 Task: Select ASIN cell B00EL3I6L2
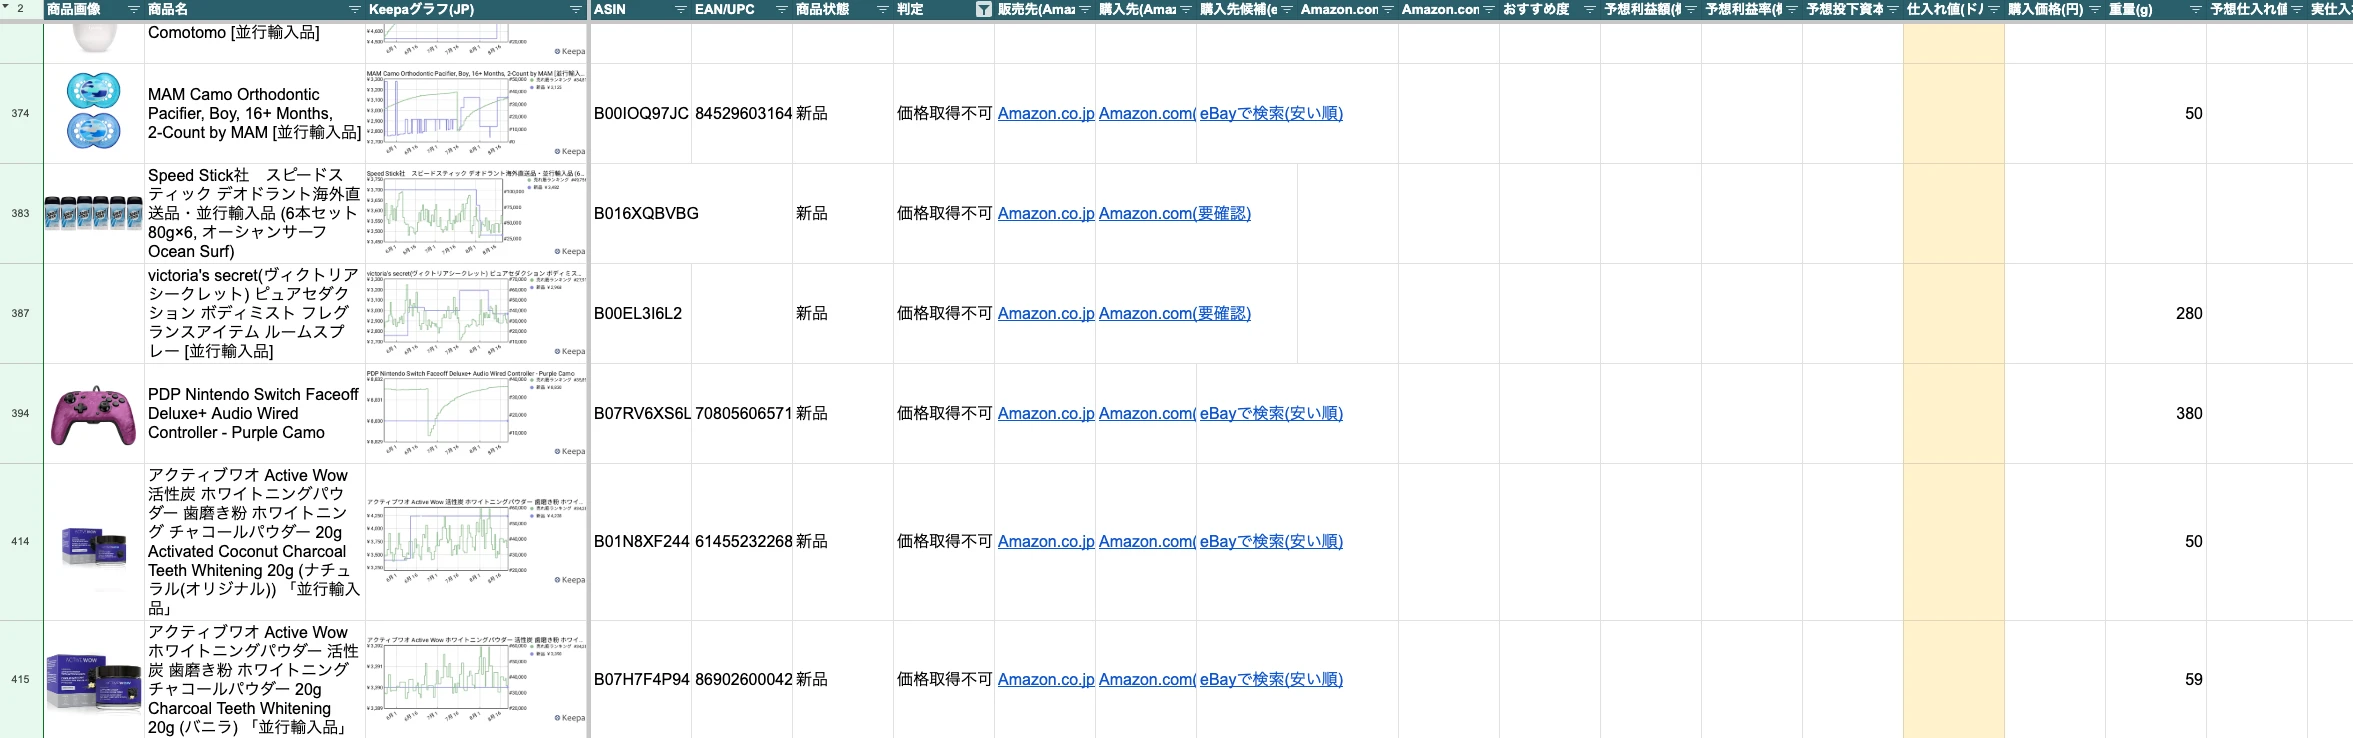[x=641, y=314]
